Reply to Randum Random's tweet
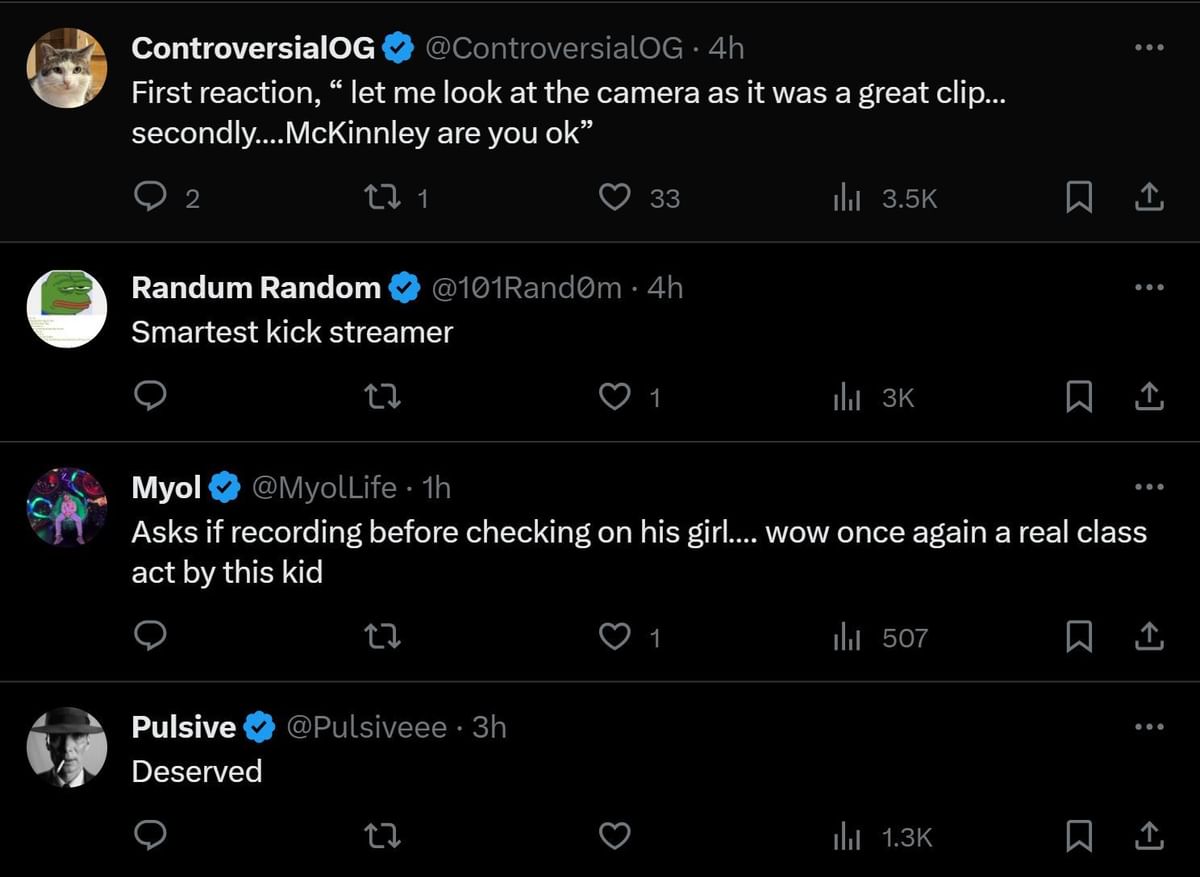The height and width of the screenshot is (877, 1200). point(150,398)
